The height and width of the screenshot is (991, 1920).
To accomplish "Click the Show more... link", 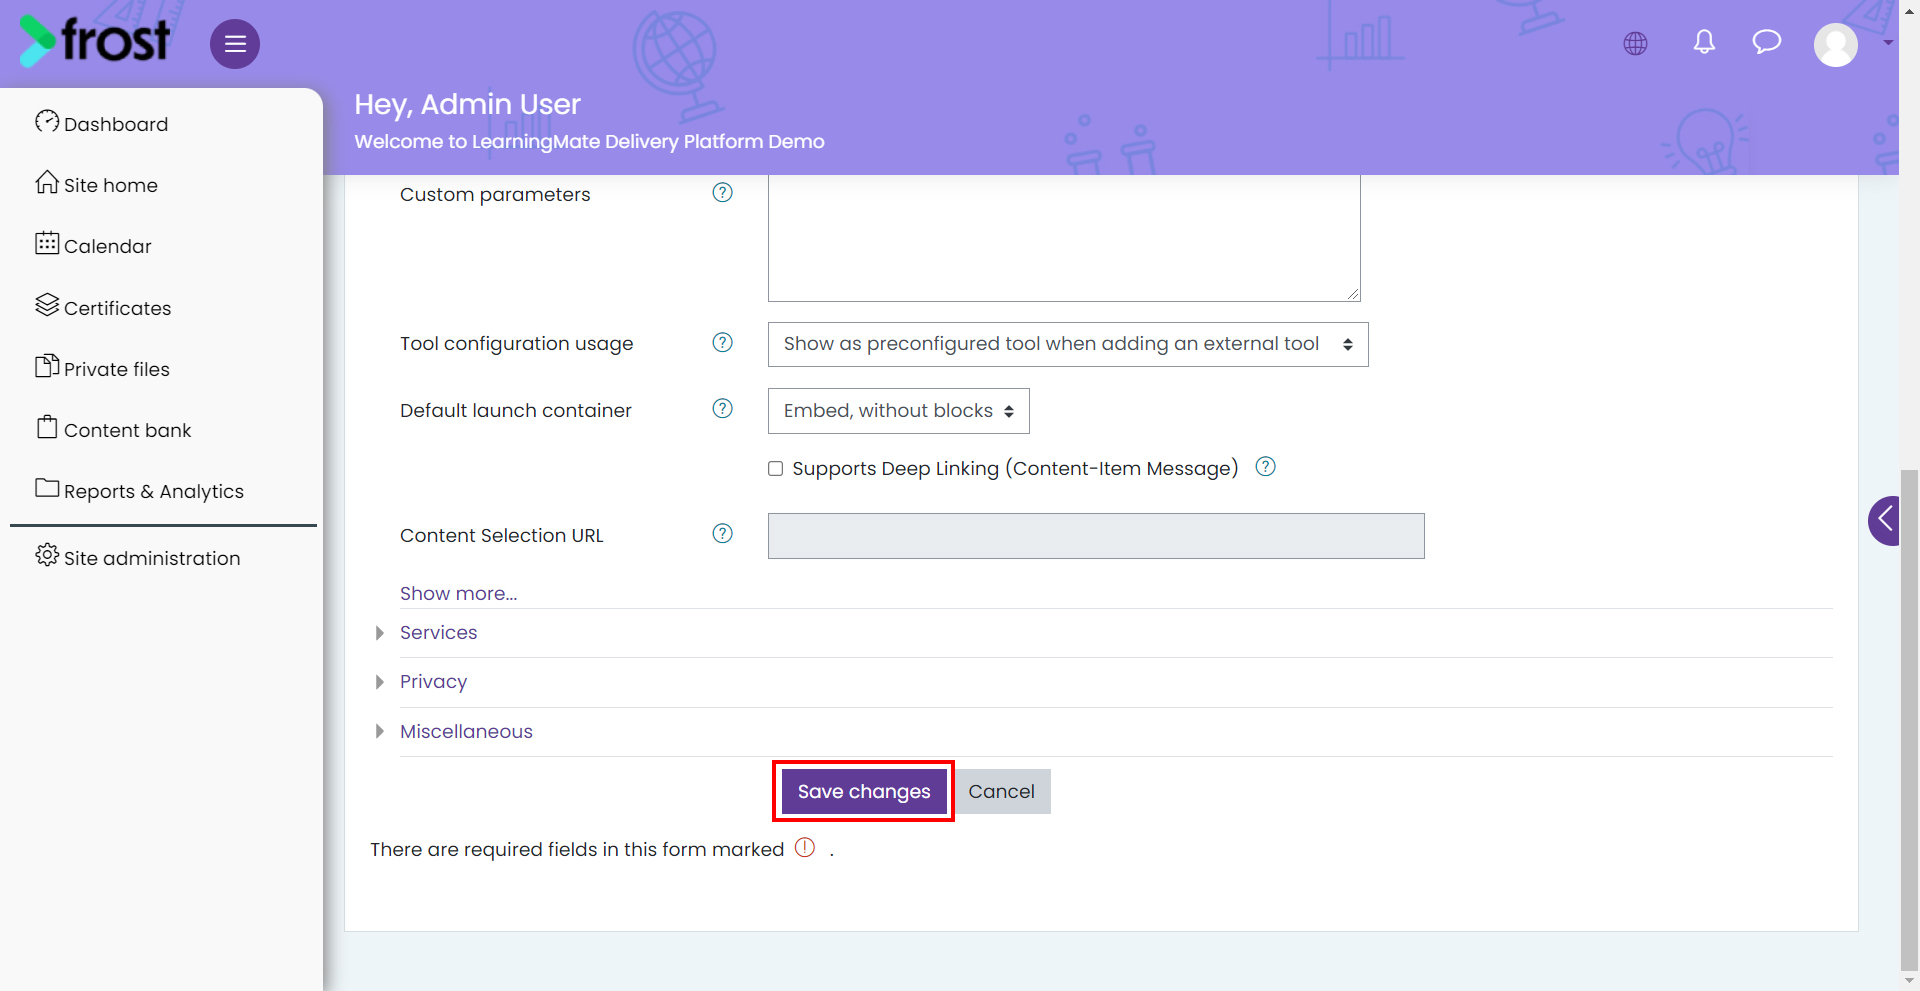I will [458, 594].
